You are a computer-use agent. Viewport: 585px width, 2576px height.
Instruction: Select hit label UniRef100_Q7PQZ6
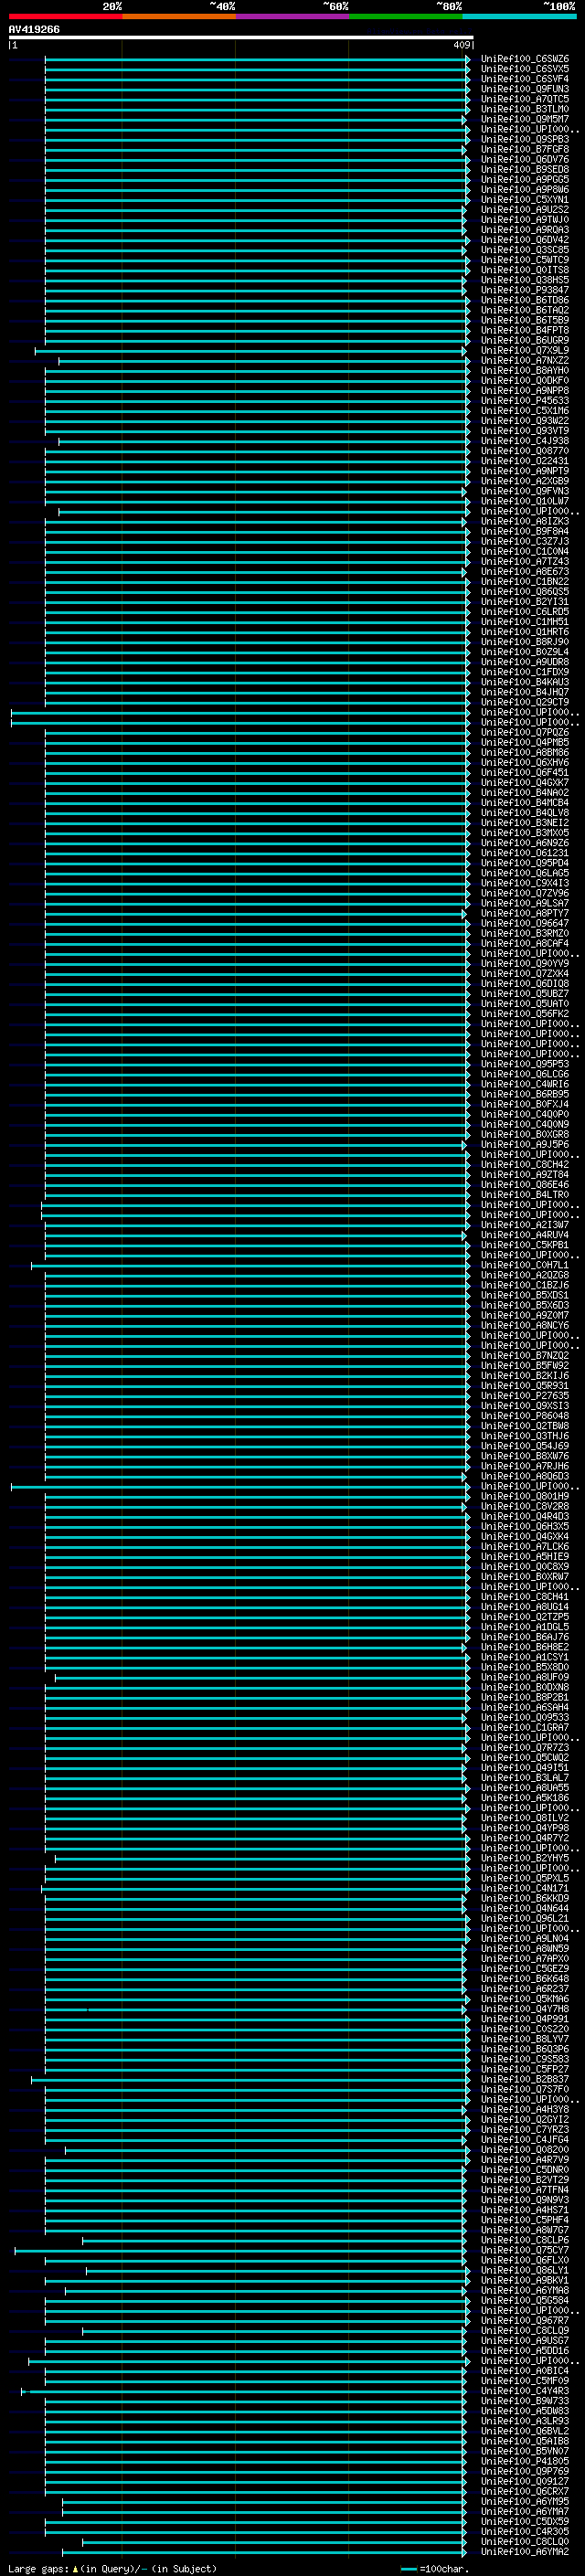[525, 732]
